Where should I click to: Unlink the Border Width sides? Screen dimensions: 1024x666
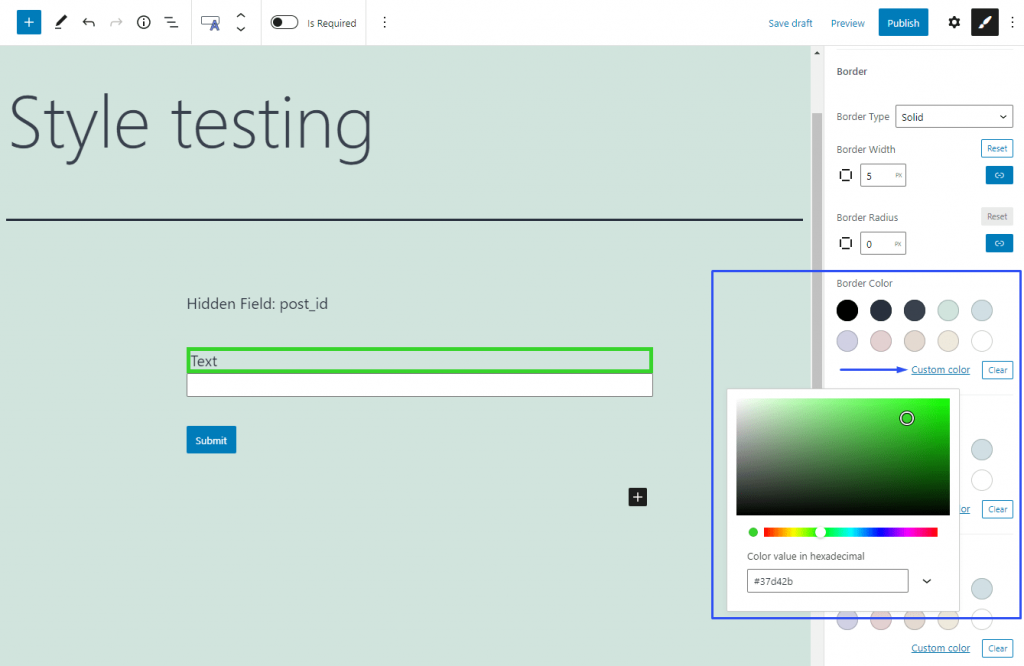999,175
